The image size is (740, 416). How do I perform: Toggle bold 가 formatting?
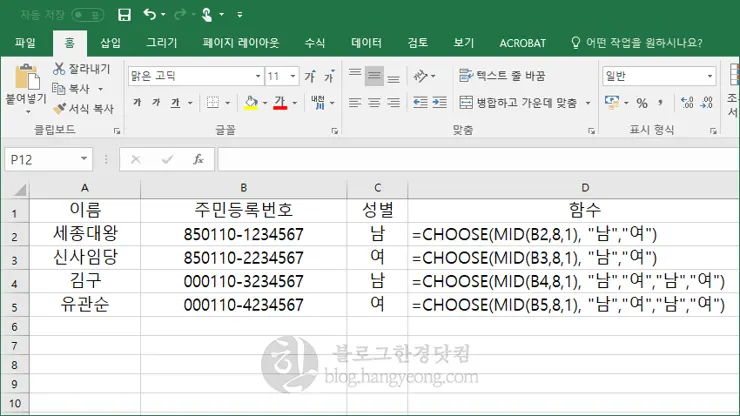pyautogui.click(x=137, y=102)
